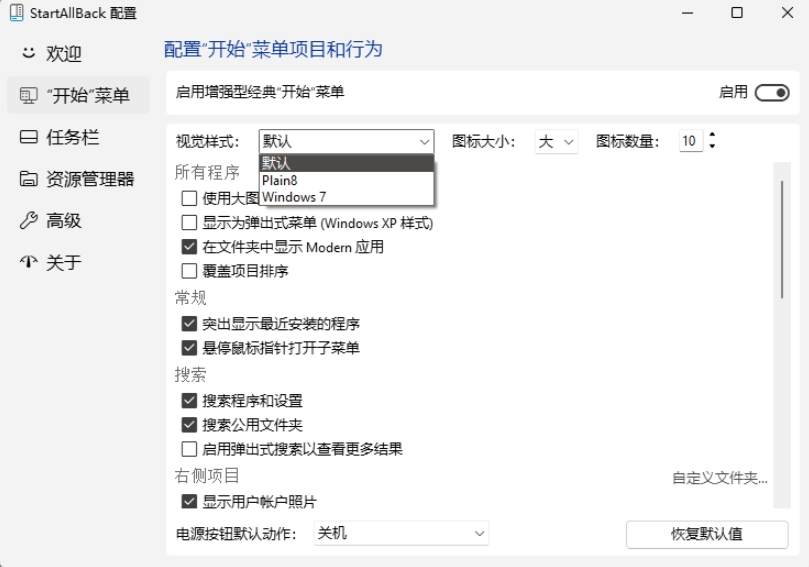The height and width of the screenshot is (567, 809).
Task: Enable 显示为弹出式菜单 (Windows XP 样式) checkbox
Action: point(189,223)
